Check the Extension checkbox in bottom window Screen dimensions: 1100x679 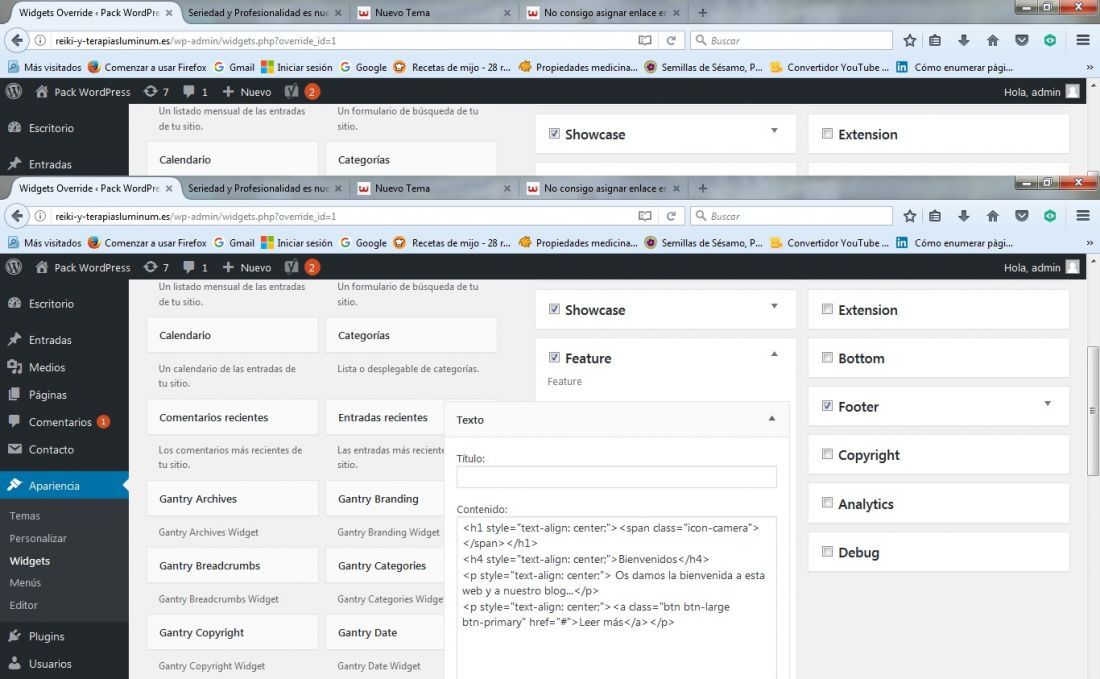click(827, 309)
